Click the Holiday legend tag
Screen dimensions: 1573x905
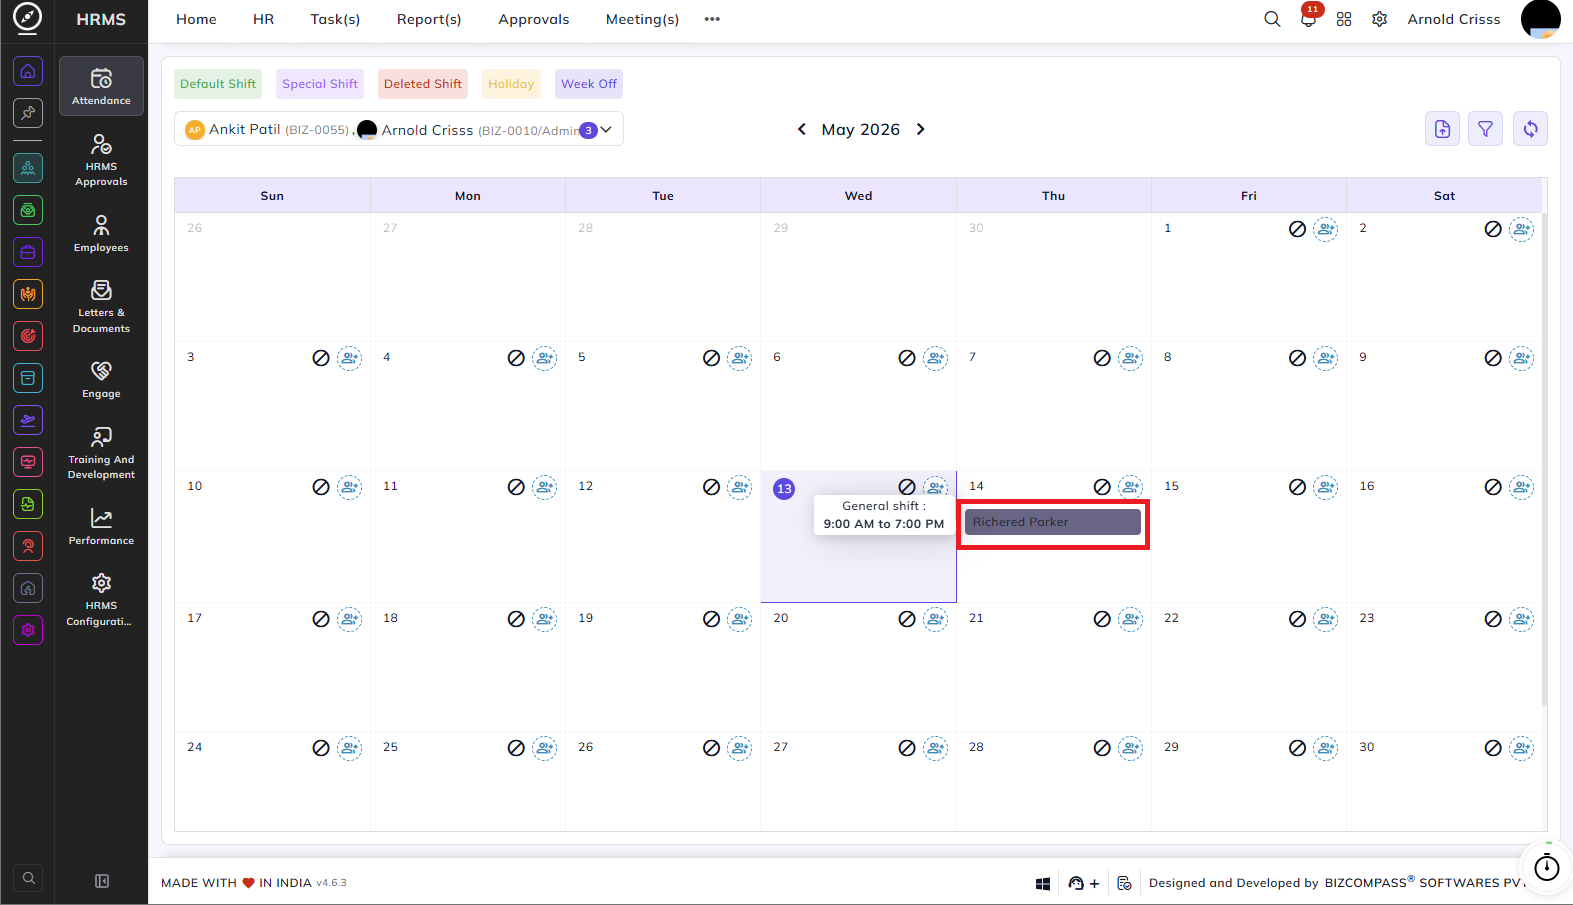511,84
